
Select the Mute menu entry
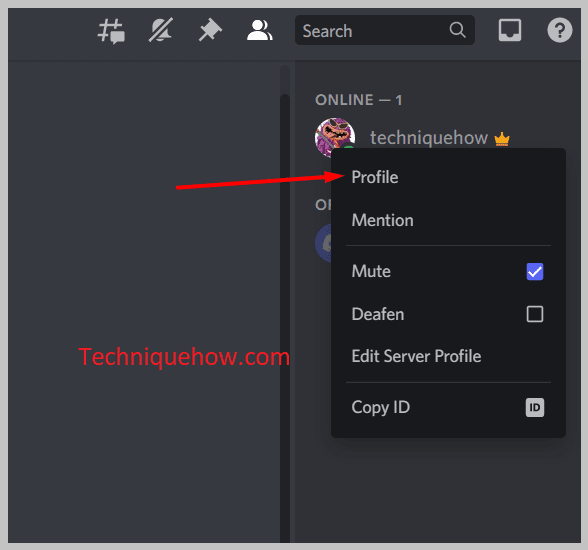point(448,271)
